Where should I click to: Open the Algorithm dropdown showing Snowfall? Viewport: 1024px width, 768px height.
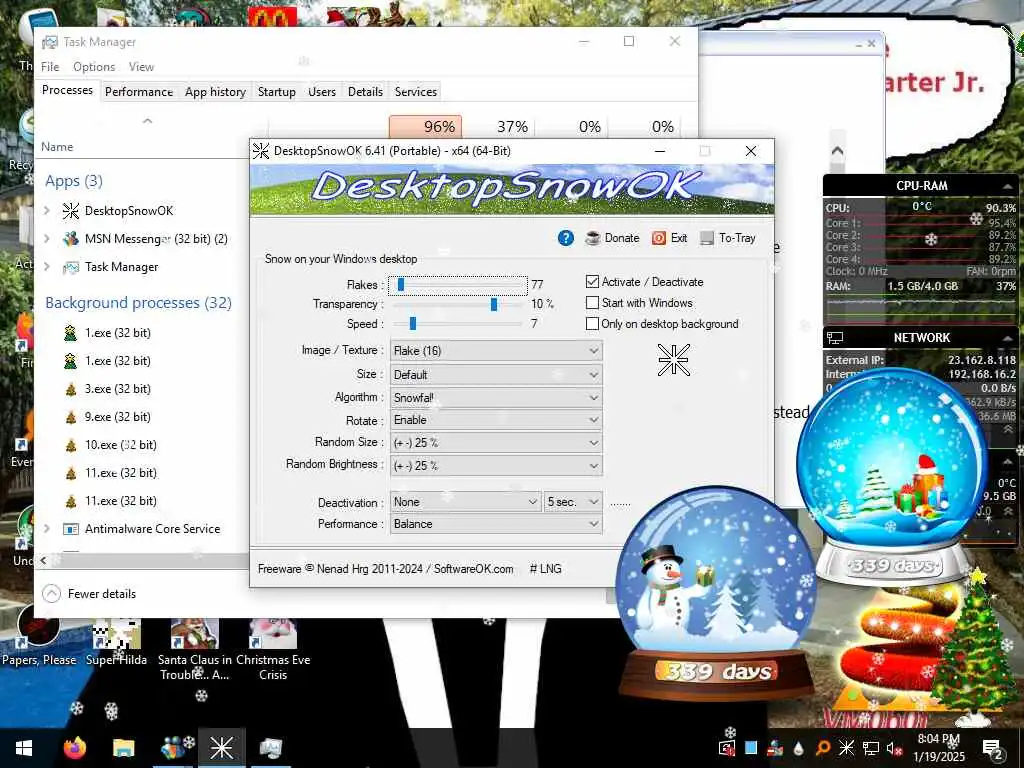click(496, 398)
